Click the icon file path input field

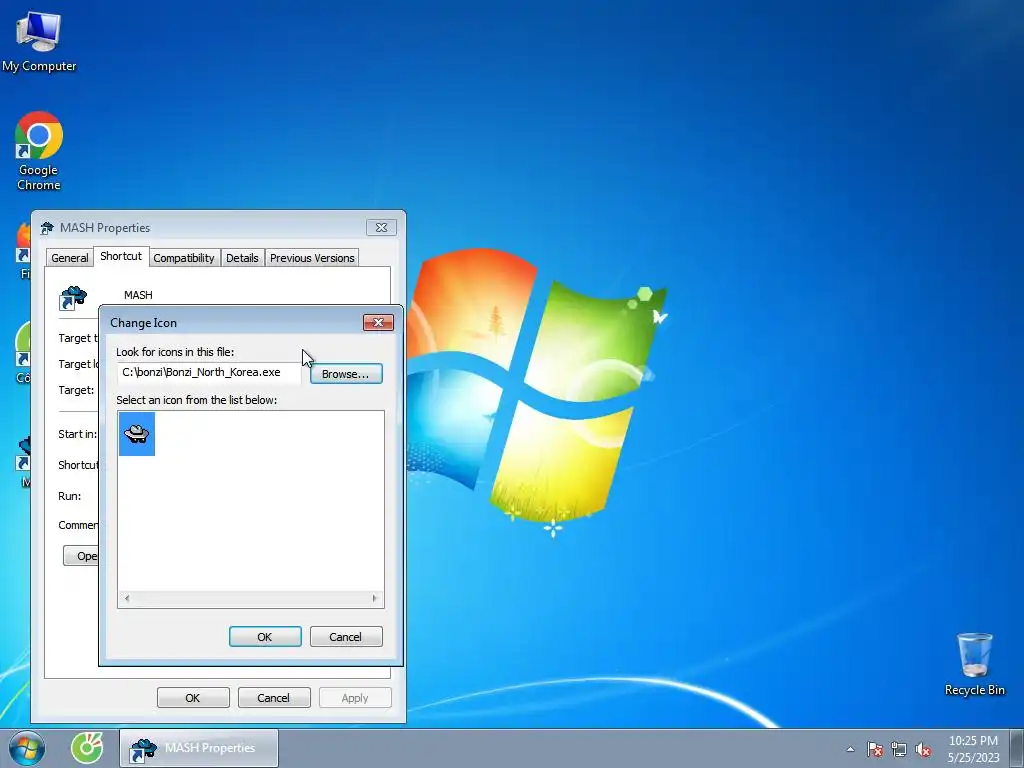click(209, 372)
